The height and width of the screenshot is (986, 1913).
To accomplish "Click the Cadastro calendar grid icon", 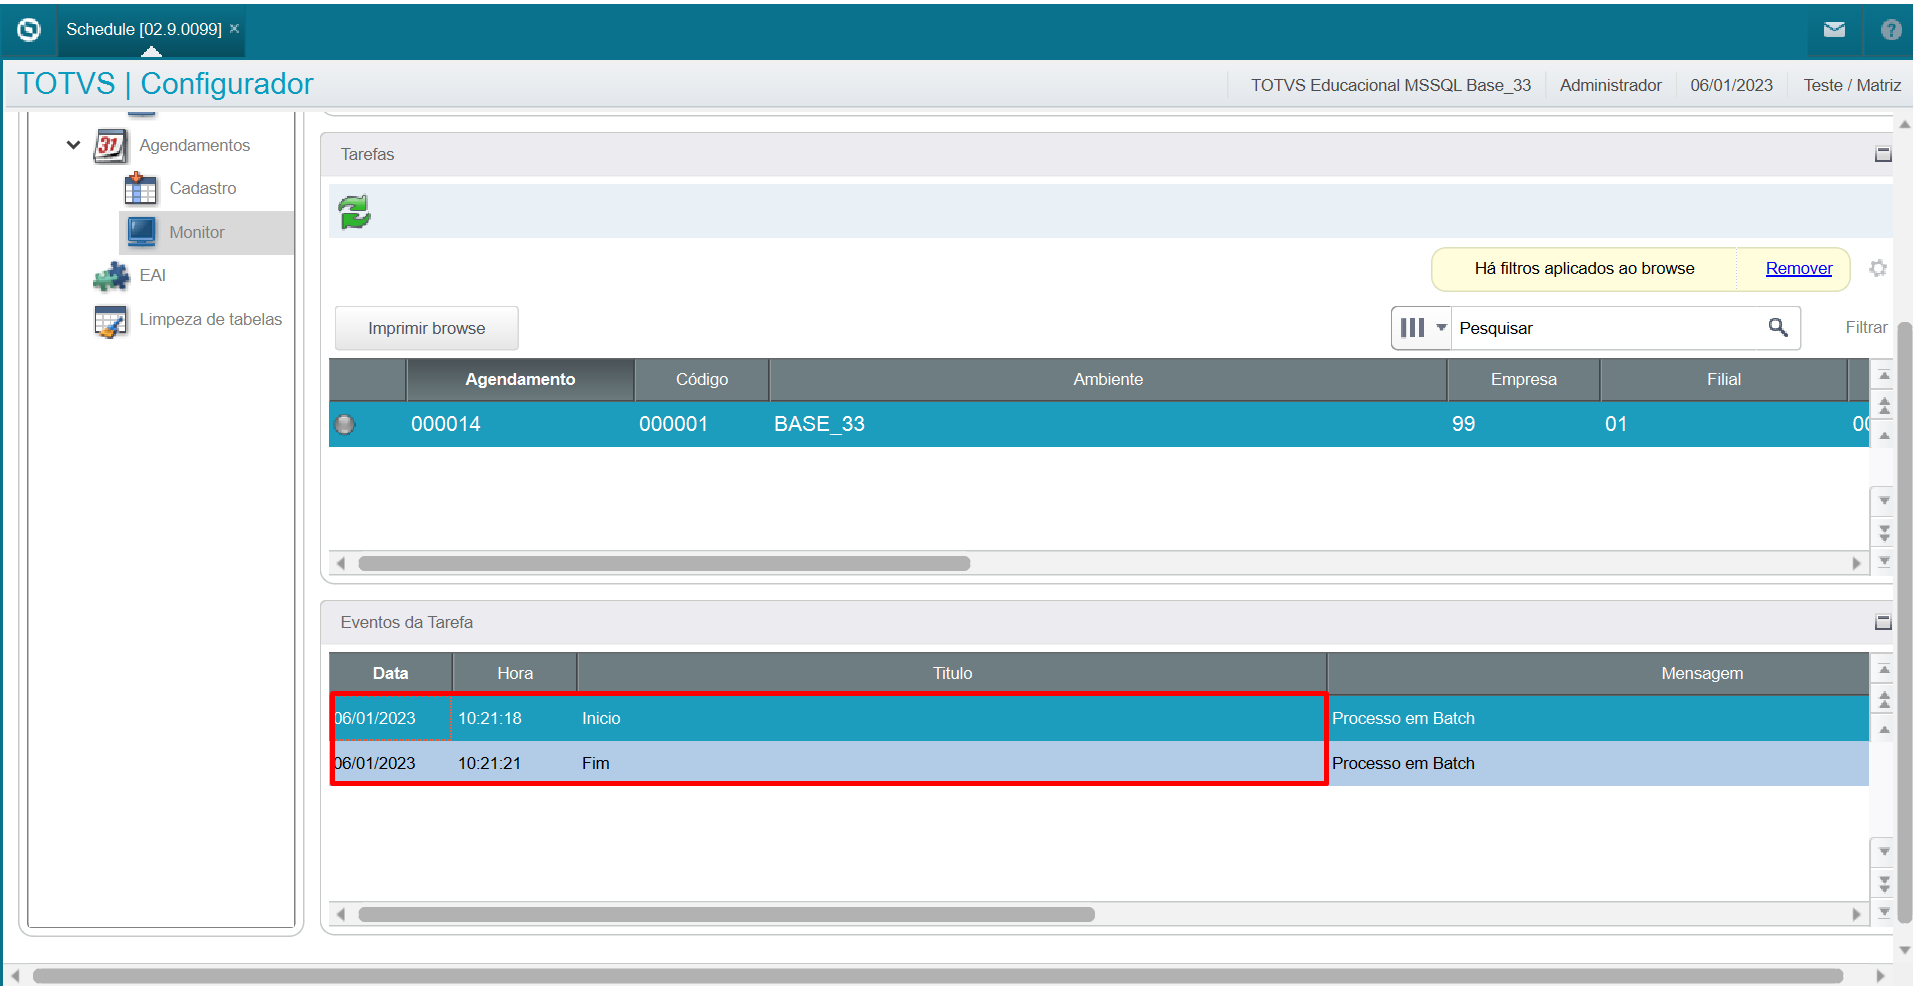I will [141, 188].
